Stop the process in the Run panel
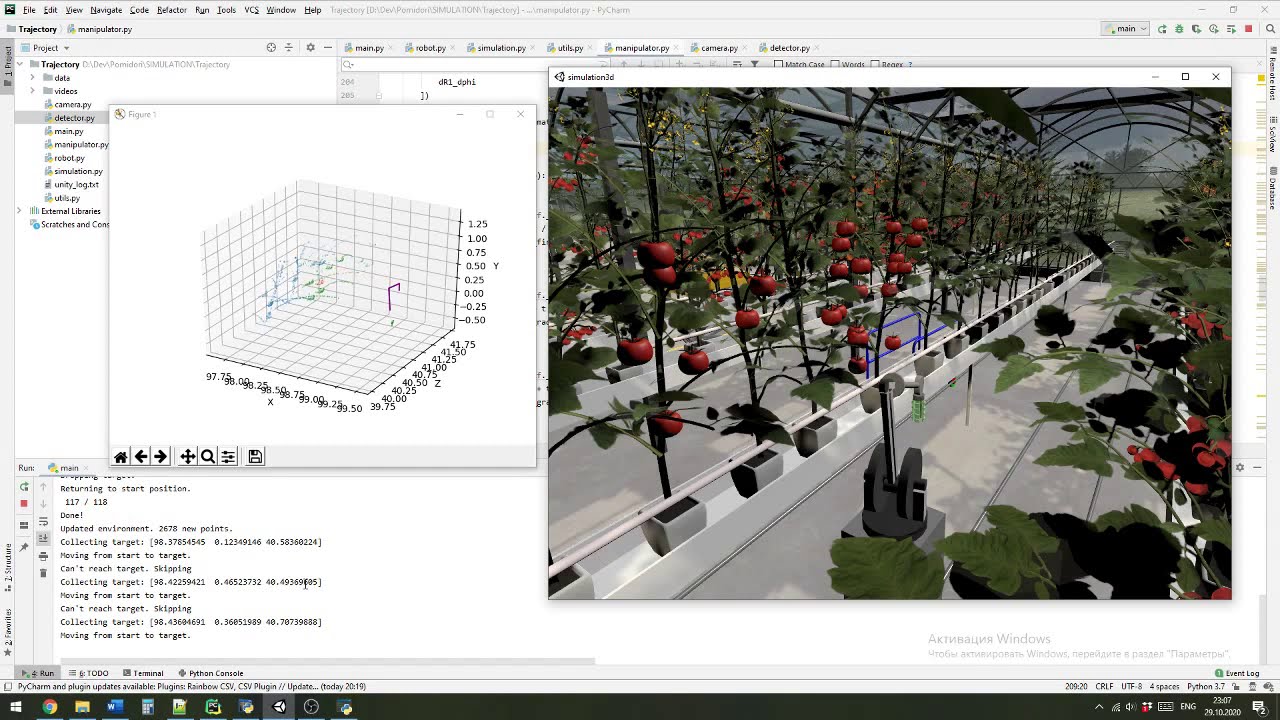This screenshot has height=720, width=1280. (x=24, y=503)
